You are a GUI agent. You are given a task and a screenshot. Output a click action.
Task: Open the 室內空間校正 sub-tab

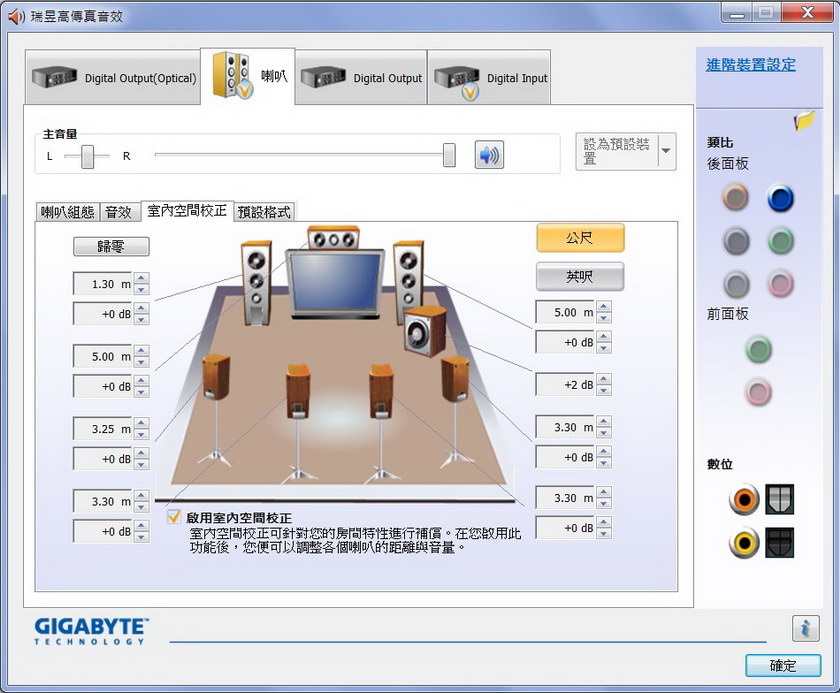coord(187,210)
